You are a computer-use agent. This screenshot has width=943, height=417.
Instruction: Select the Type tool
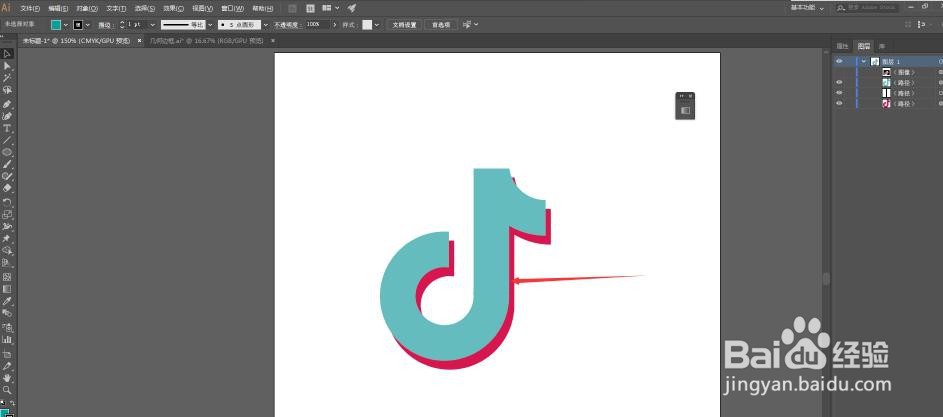pyautogui.click(x=7, y=129)
